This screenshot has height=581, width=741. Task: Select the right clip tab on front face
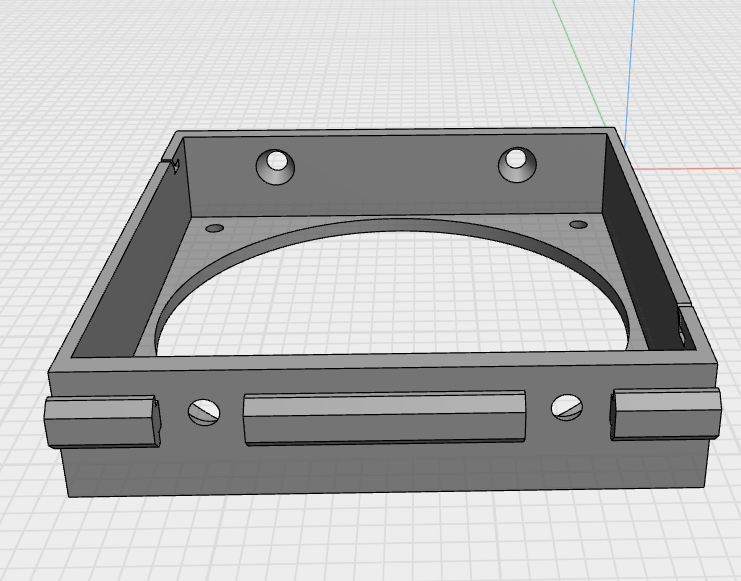coord(665,414)
